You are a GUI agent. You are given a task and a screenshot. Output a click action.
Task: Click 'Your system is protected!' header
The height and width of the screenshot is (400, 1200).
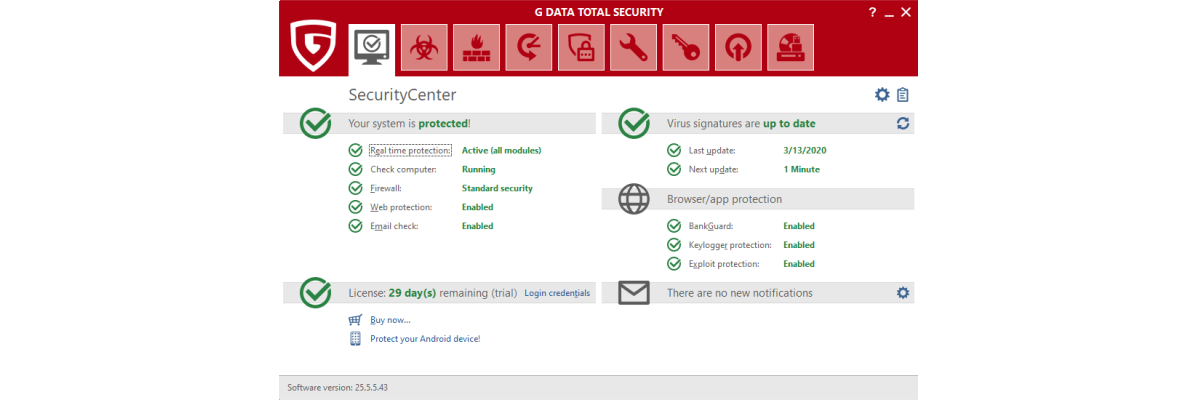[409, 124]
